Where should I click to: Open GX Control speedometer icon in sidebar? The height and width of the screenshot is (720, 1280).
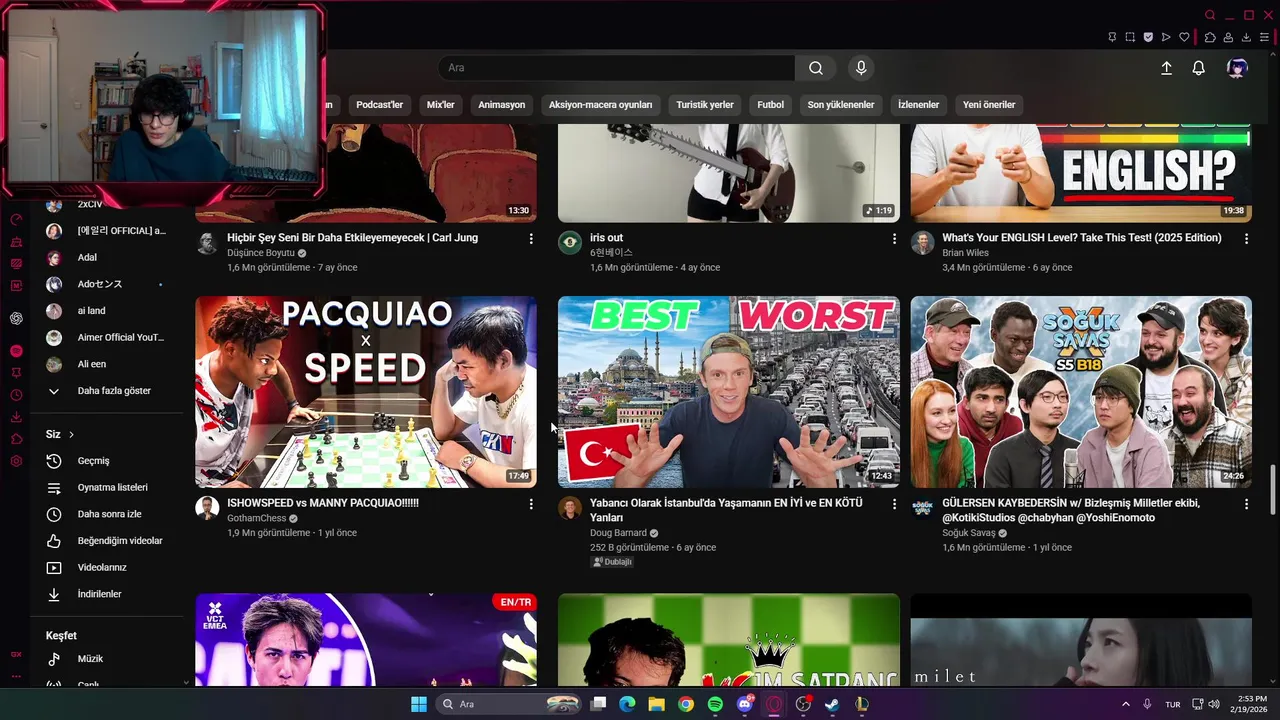[16, 219]
